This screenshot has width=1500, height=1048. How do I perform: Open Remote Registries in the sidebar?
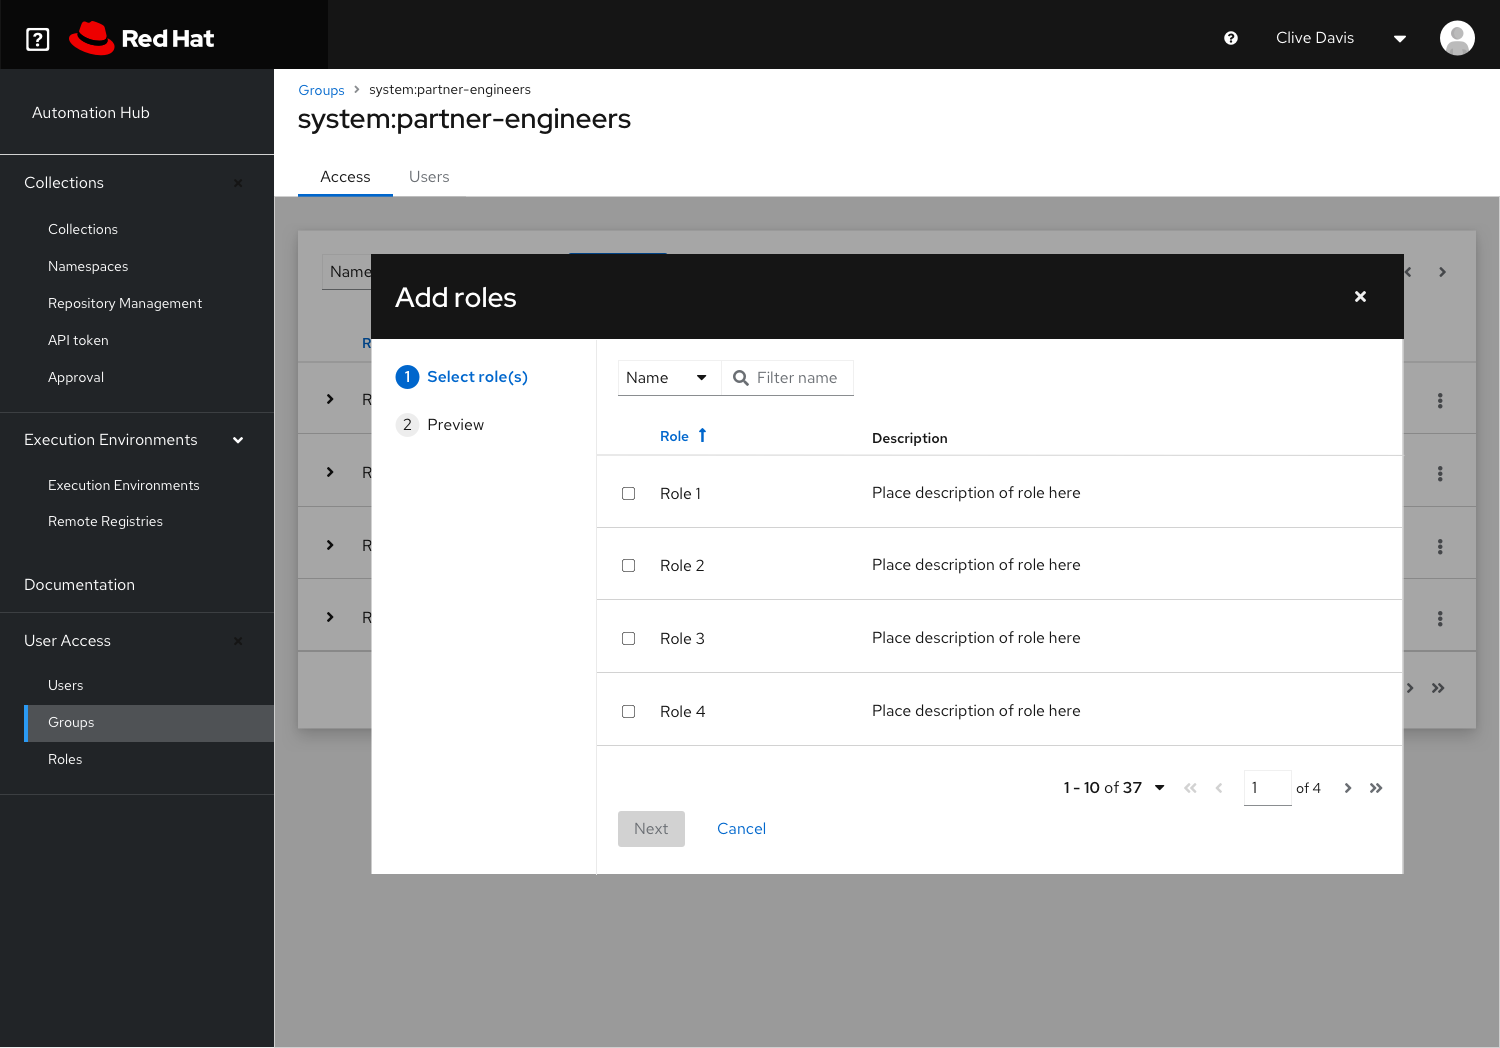point(105,521)
